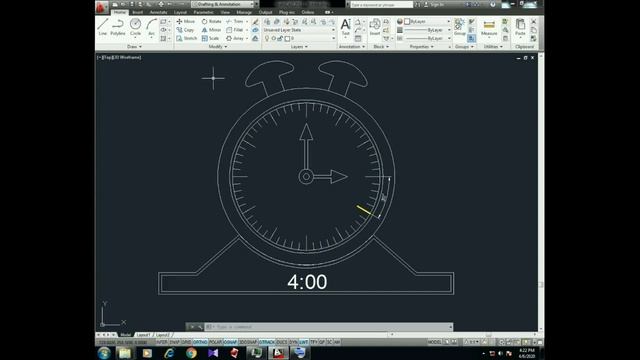Viewport: 640px width, 360px height.
Task: Activate the Fillet command
Action: [235, 30]
